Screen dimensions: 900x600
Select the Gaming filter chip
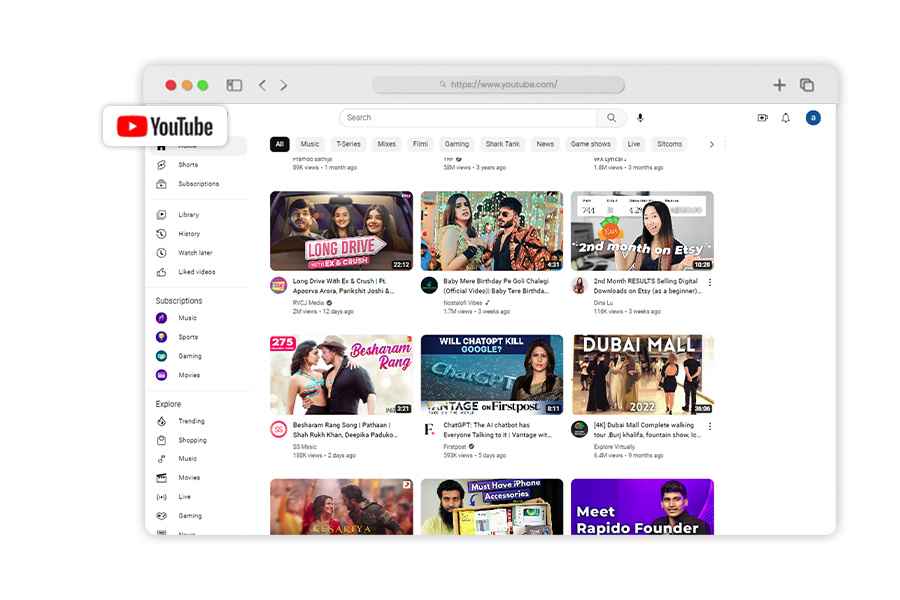point(457,144)
